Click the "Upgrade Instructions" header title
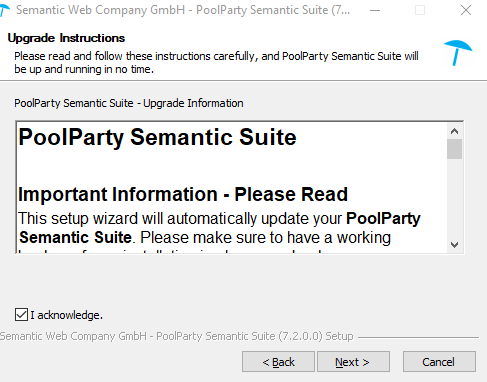Screen dimensions: 487x382 click(66, 38)
